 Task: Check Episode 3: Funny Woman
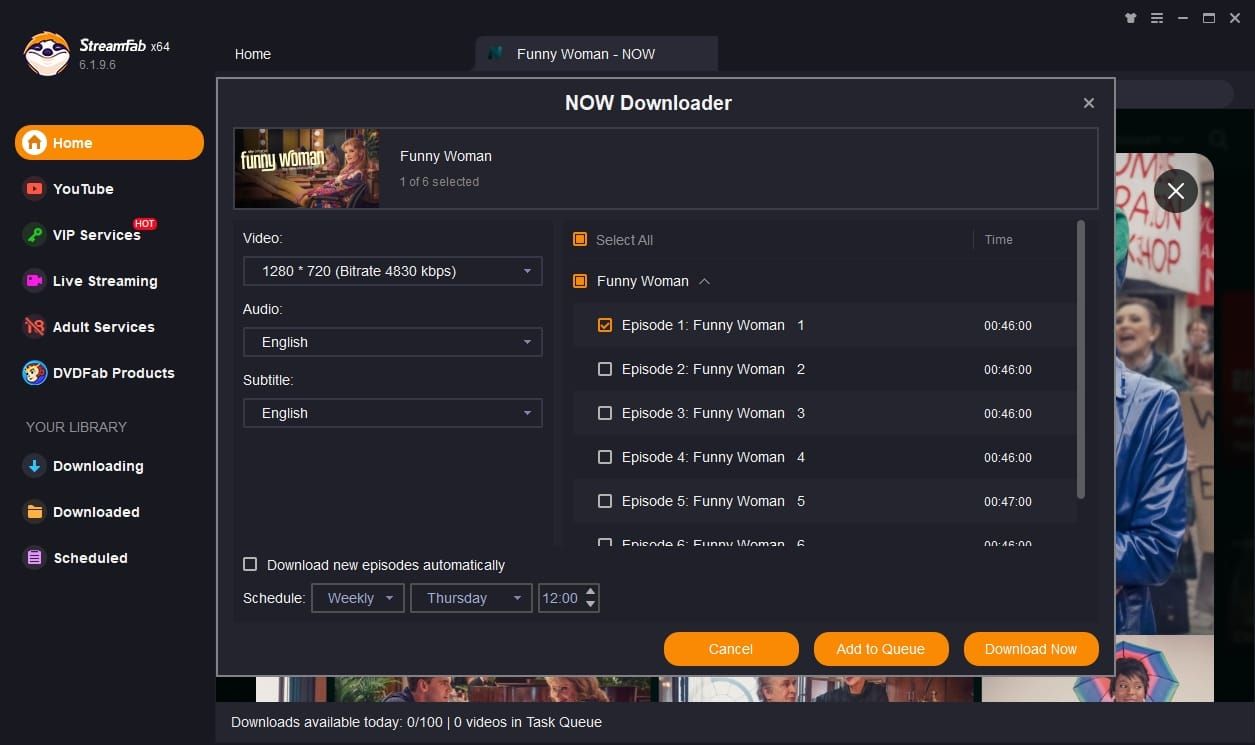point(605,413)
